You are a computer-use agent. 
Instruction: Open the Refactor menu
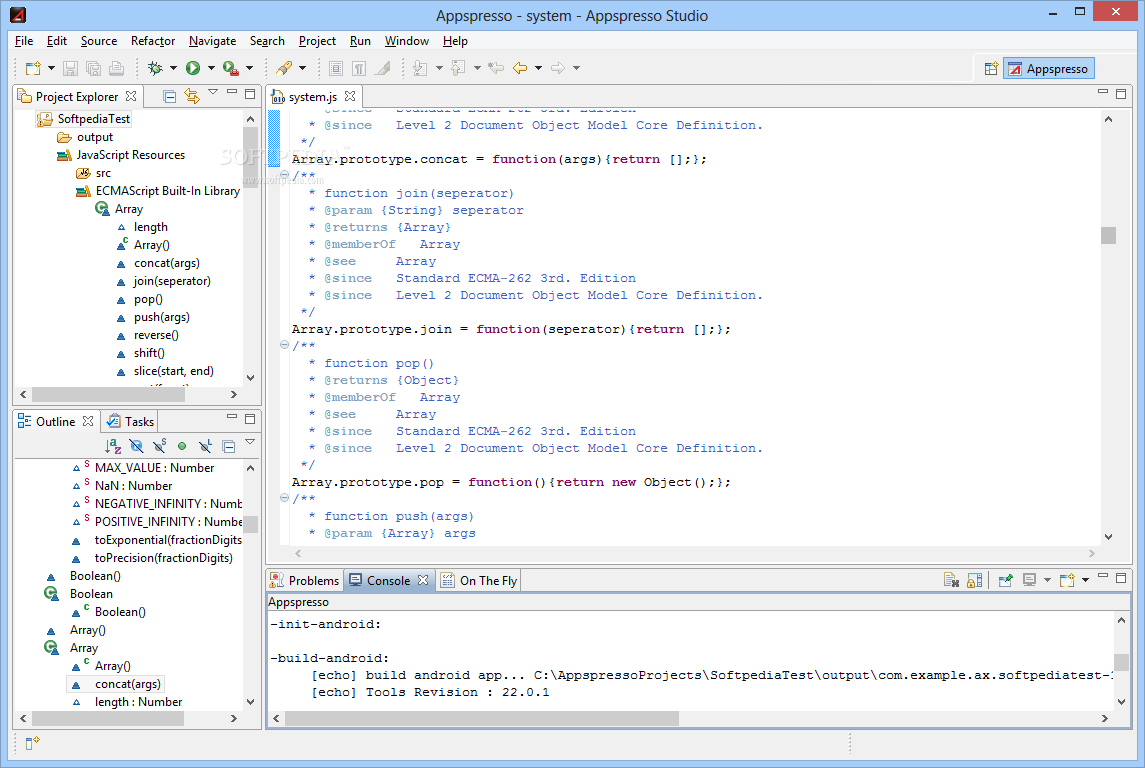tap(153, 41)
